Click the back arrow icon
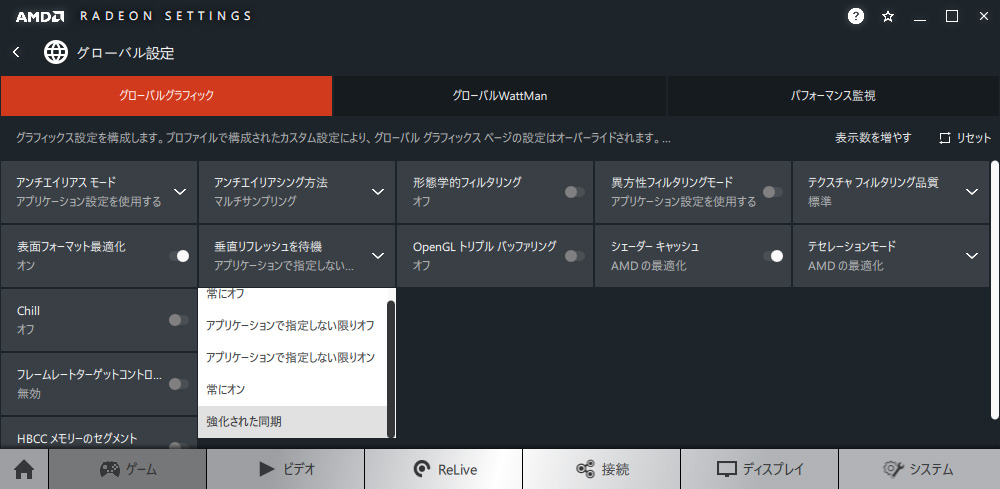The width and height of the screenshot is (1000, 489). pyautogui.click(x=17, y=52)
